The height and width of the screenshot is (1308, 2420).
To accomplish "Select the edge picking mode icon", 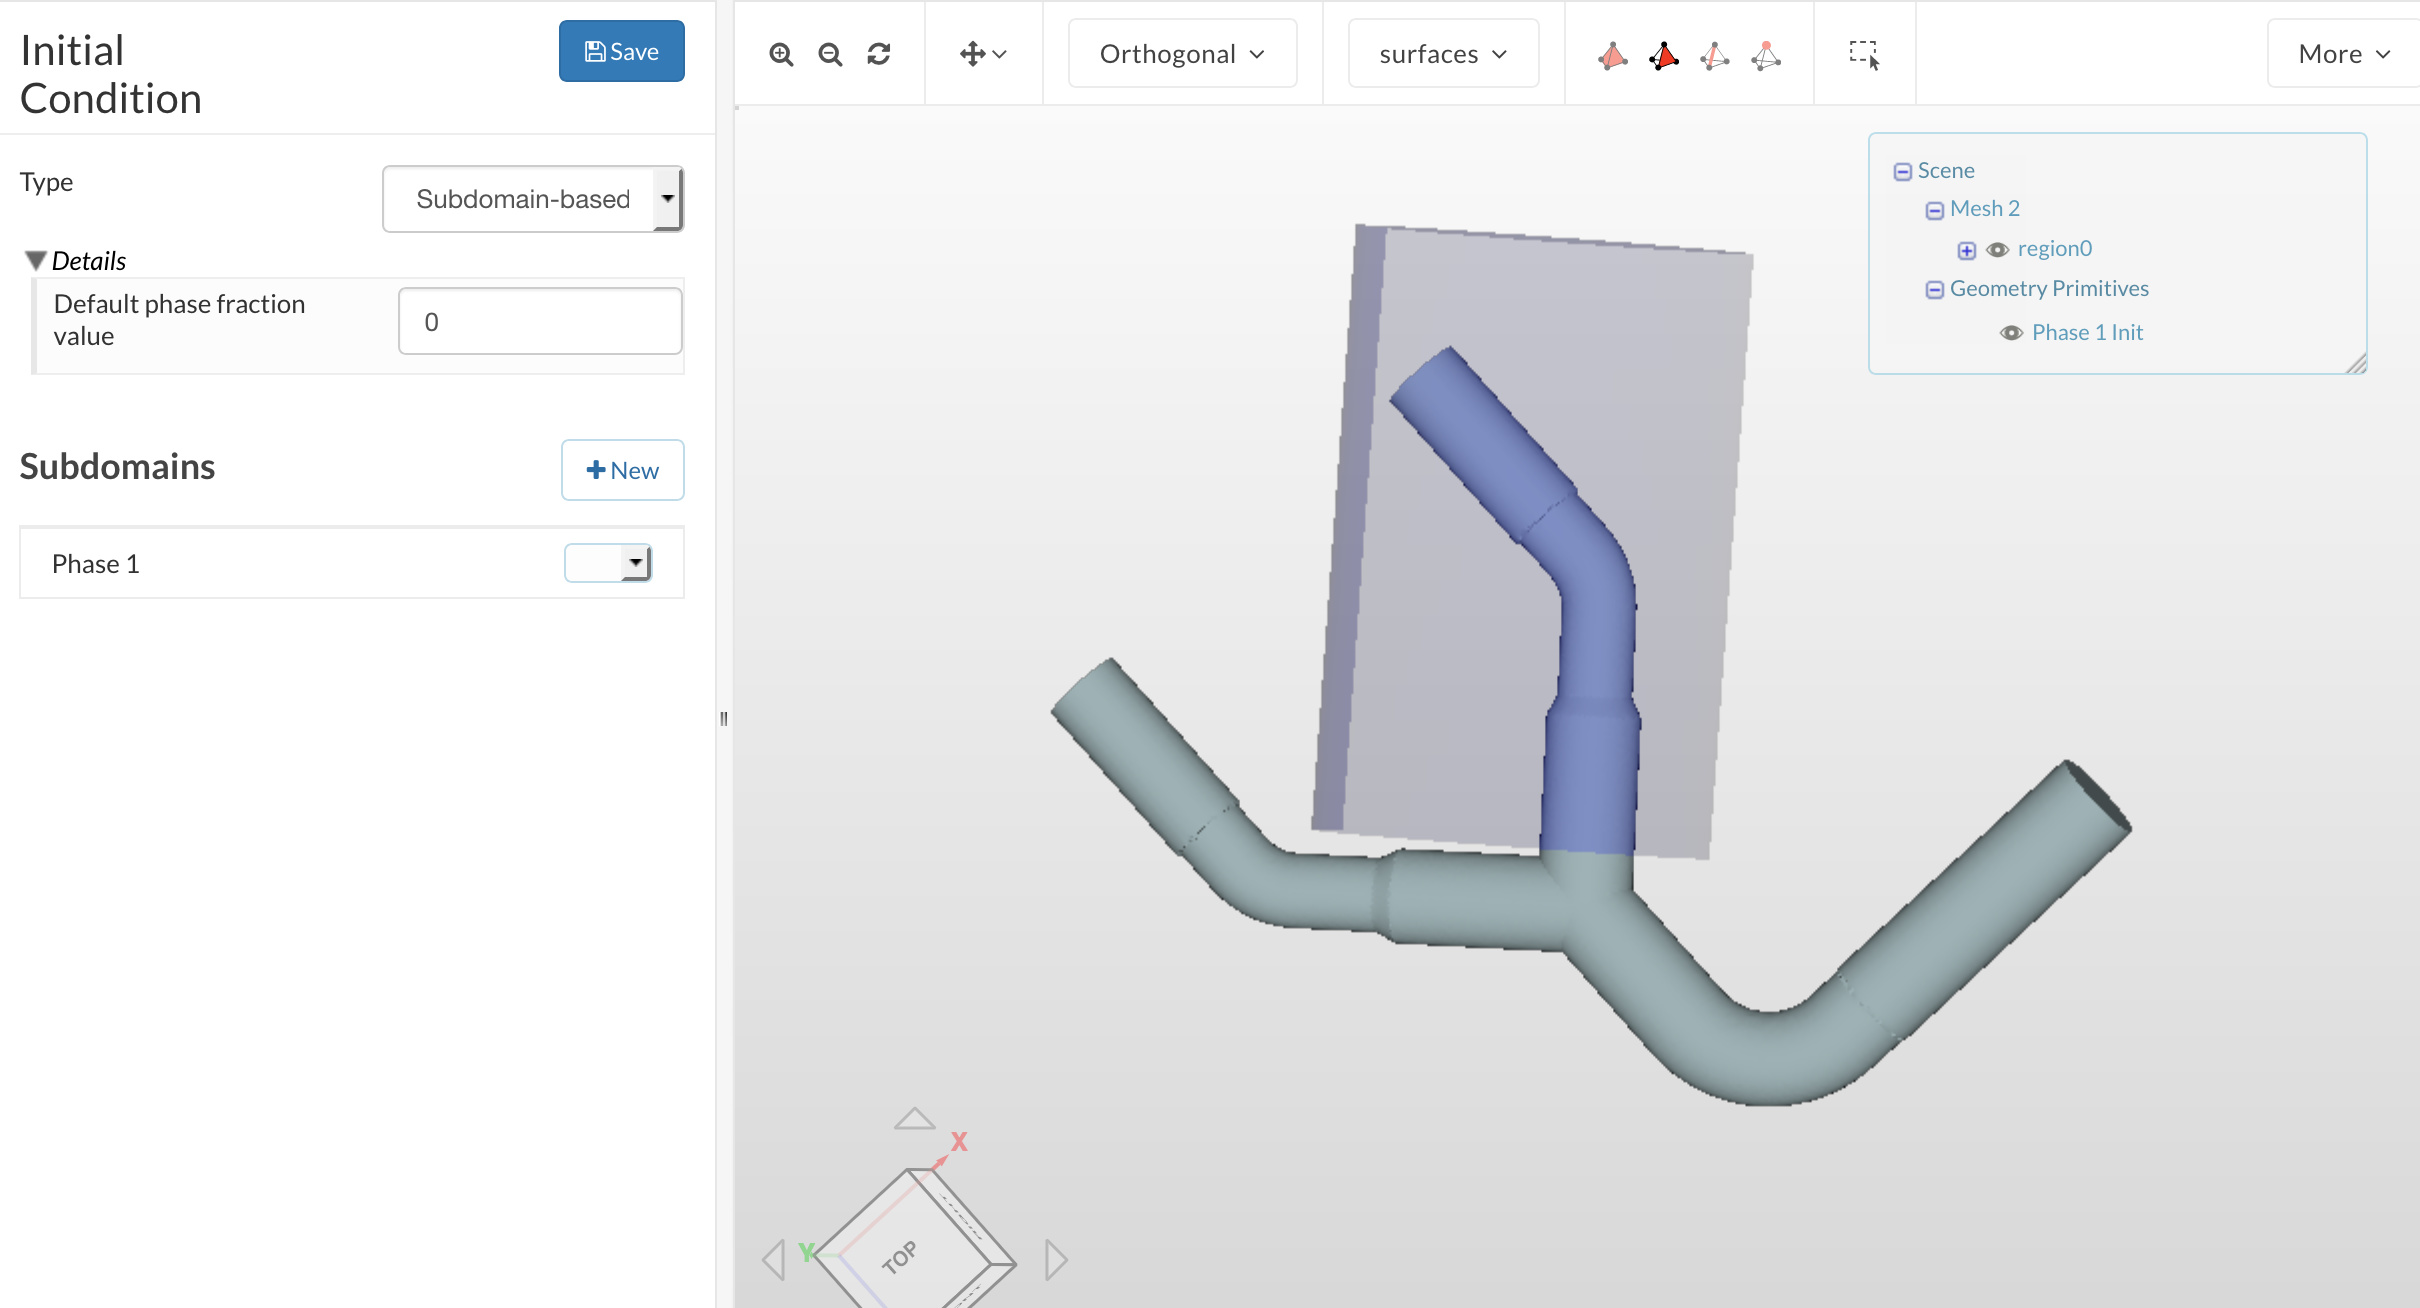I will point(1714,55).
